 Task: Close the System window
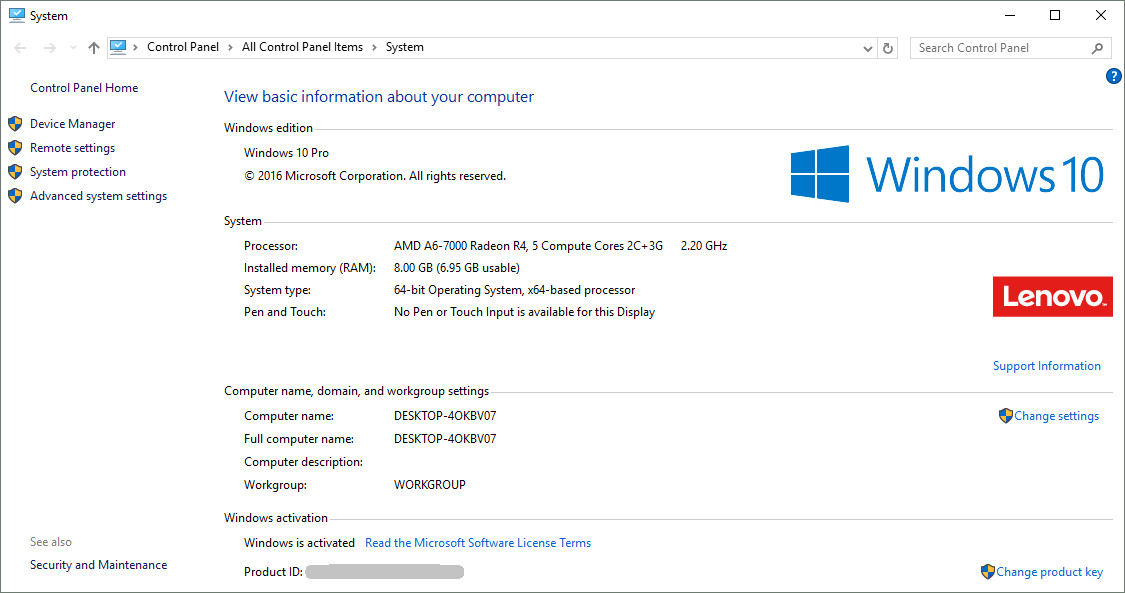click(x=1101, y=15)
